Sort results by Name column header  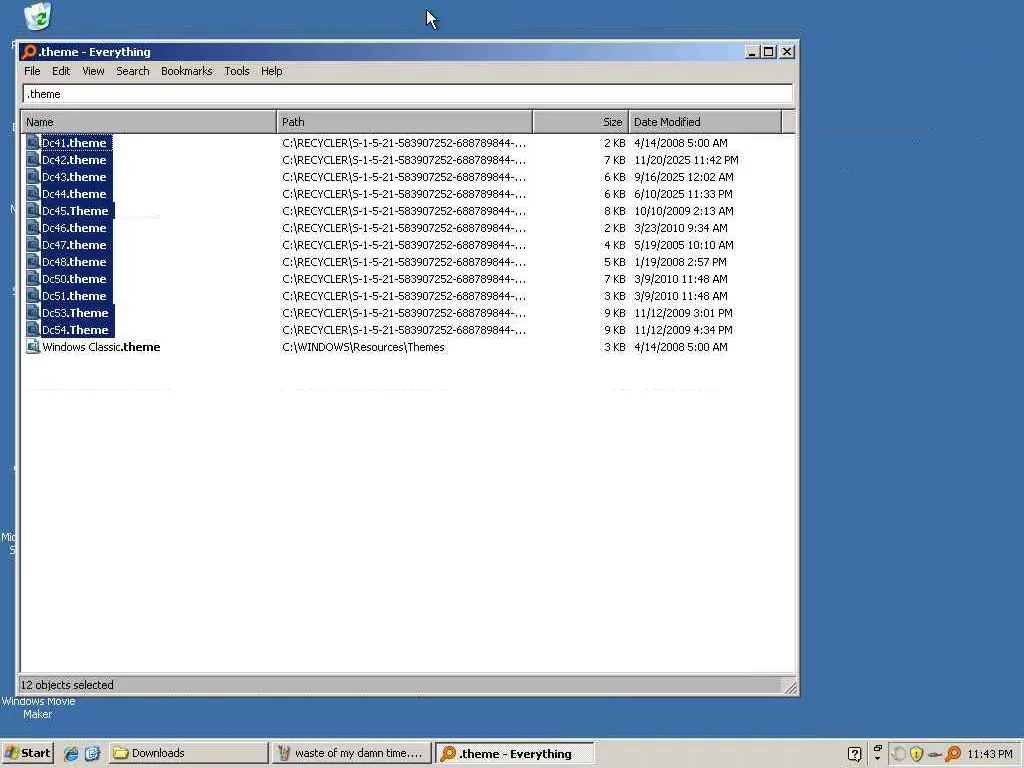149,122
